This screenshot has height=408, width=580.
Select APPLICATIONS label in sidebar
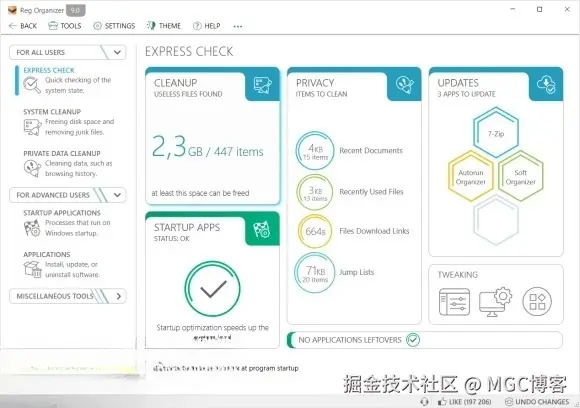(x=47, y=254)
